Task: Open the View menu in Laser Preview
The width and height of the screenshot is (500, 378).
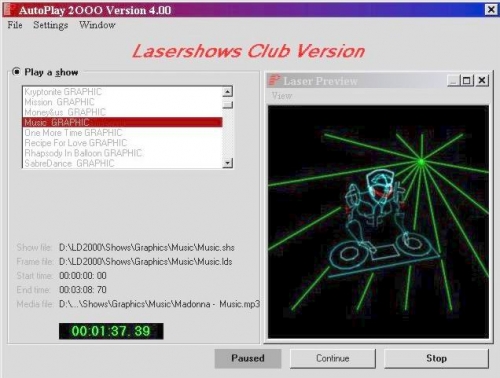Action: [x=282, y=96]
